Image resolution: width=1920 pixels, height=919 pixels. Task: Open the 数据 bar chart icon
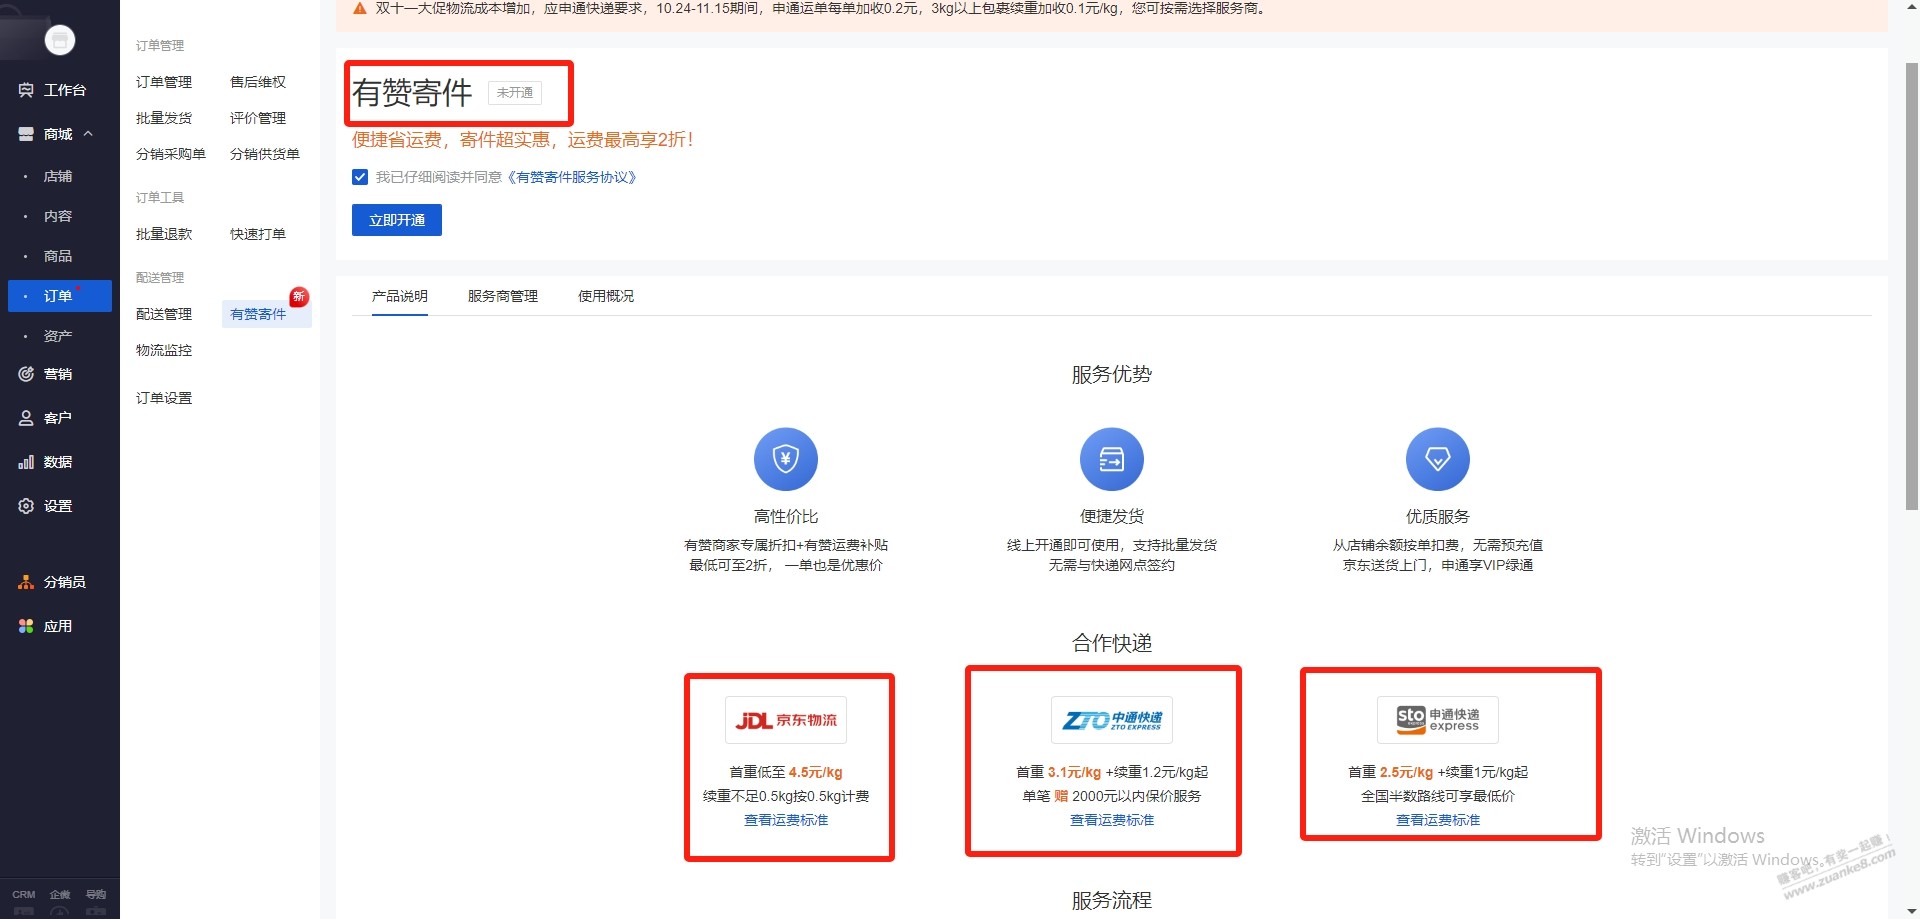tap(26, 462)
